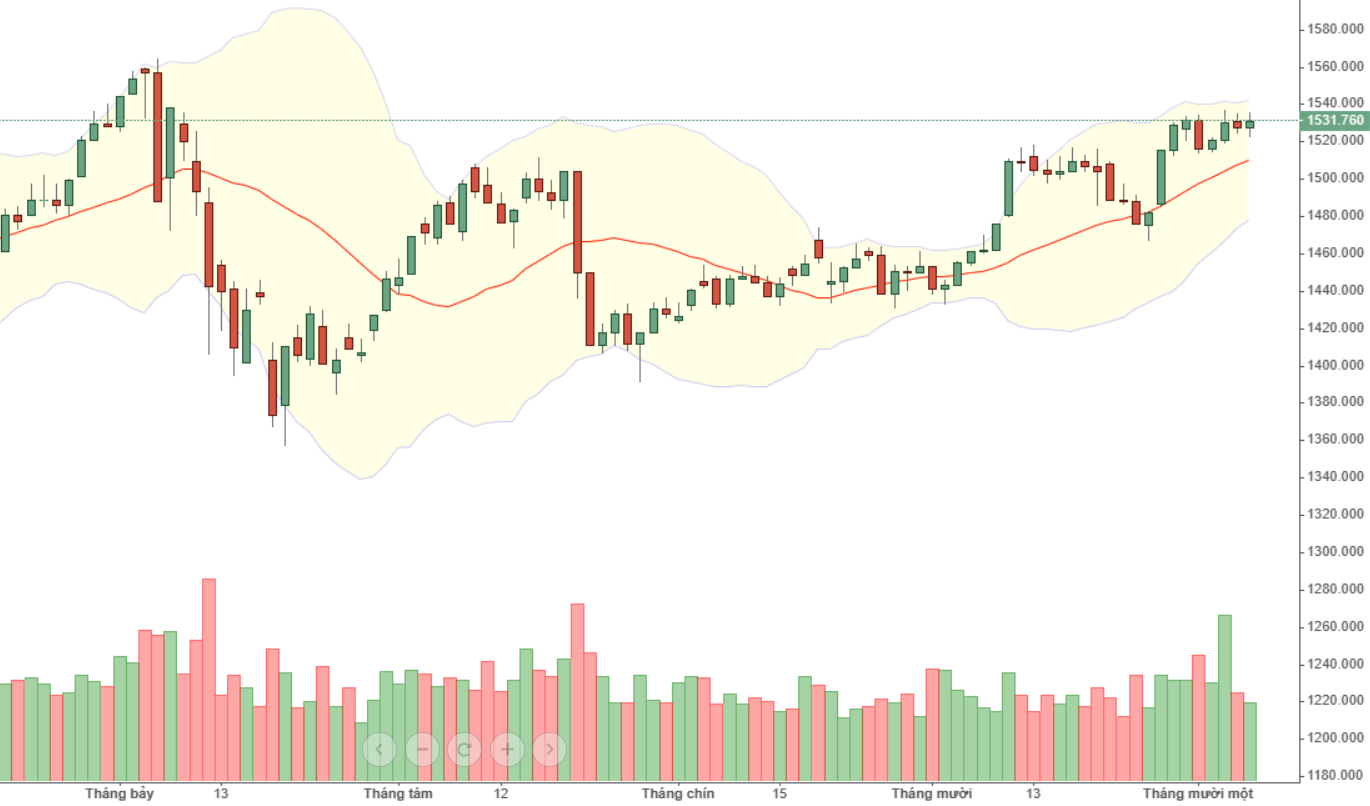Image resolution: width=1370 pixels, height=806 pixels.
Task: Click the 1180.000 price axis label
Action: [x=1335, y=776]
